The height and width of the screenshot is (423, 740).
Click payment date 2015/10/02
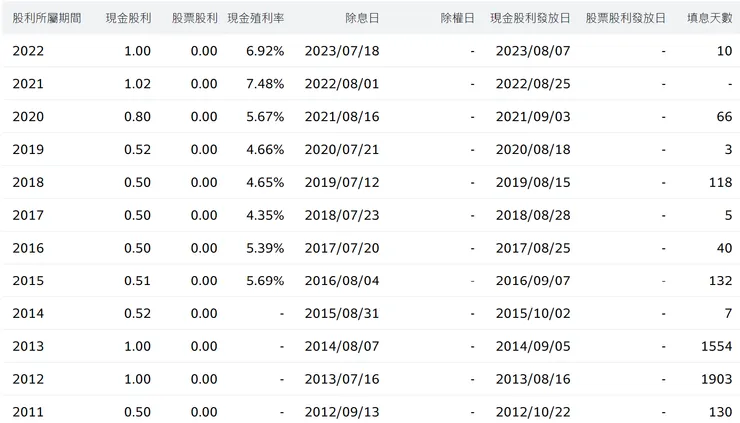(533, 313)
